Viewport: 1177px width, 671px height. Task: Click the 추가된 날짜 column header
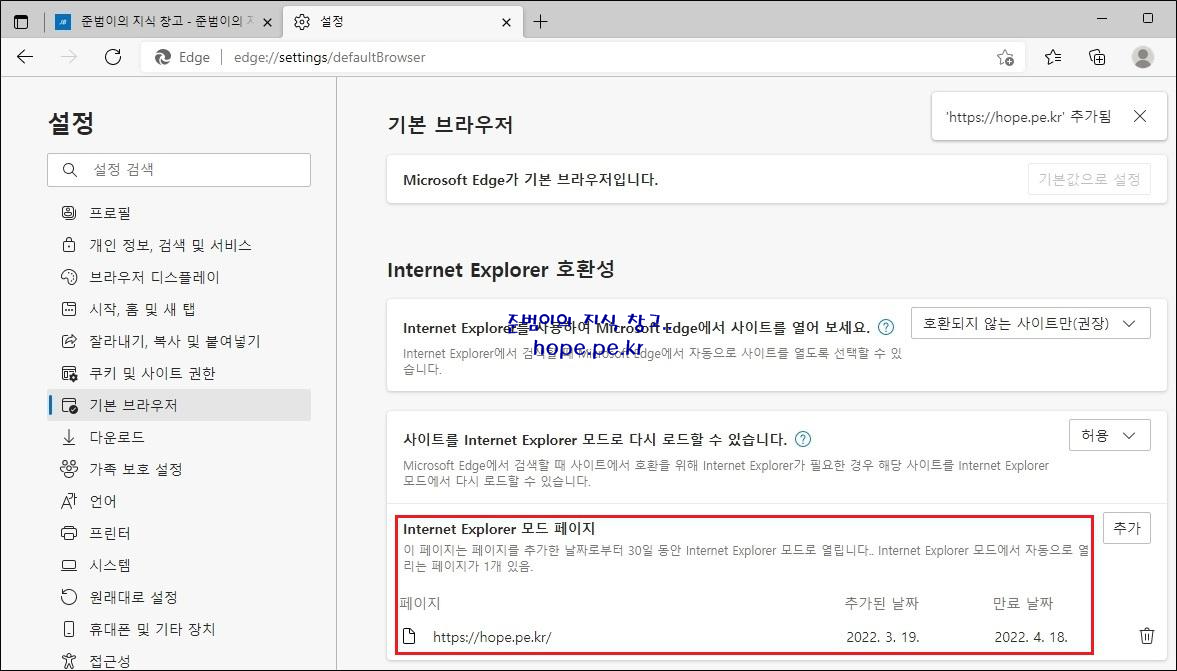click(881, 603)
